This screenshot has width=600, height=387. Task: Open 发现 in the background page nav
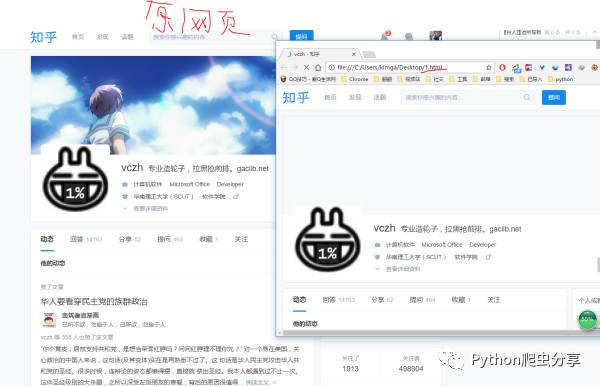point(103,37)
